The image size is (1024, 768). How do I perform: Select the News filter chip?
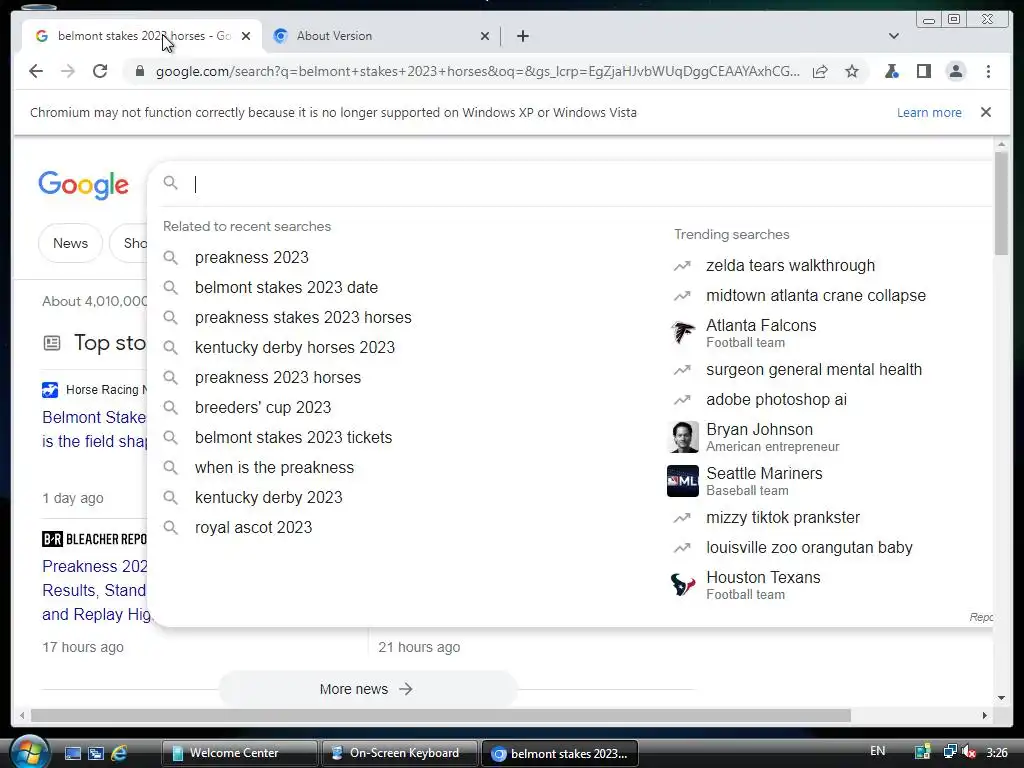[71, 243]
